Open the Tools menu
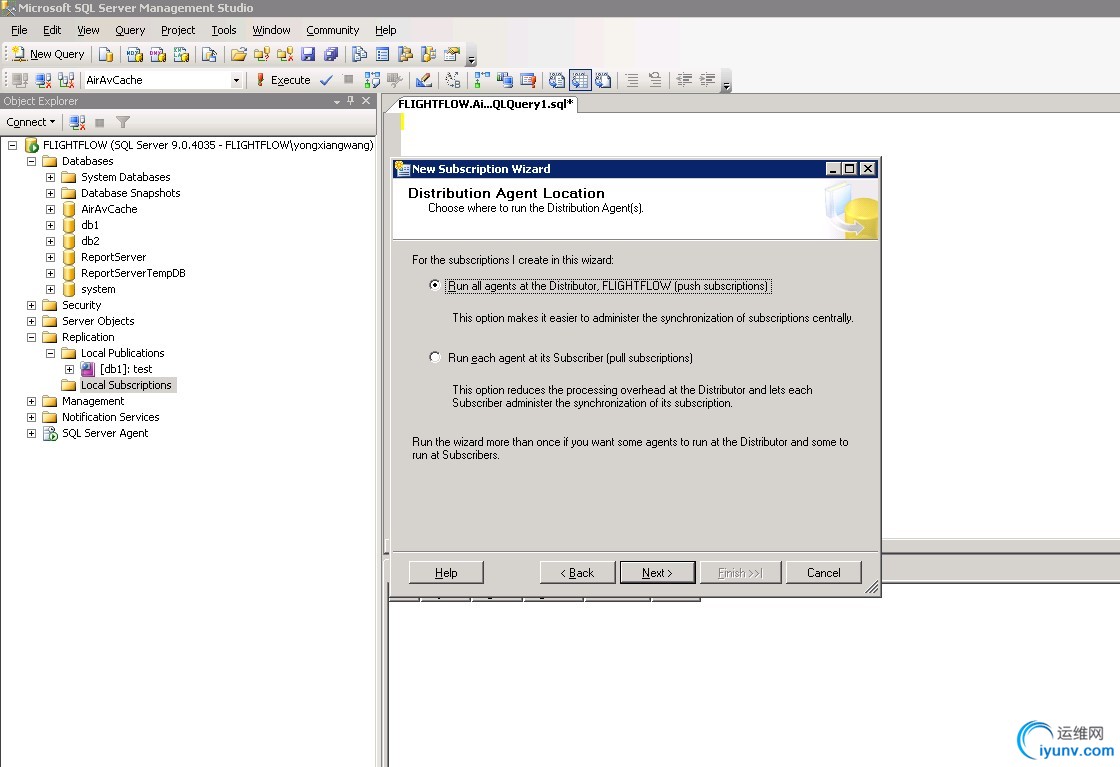This screenshot has width=1120, height=767. pyautogui.click(x=224, y=30)
